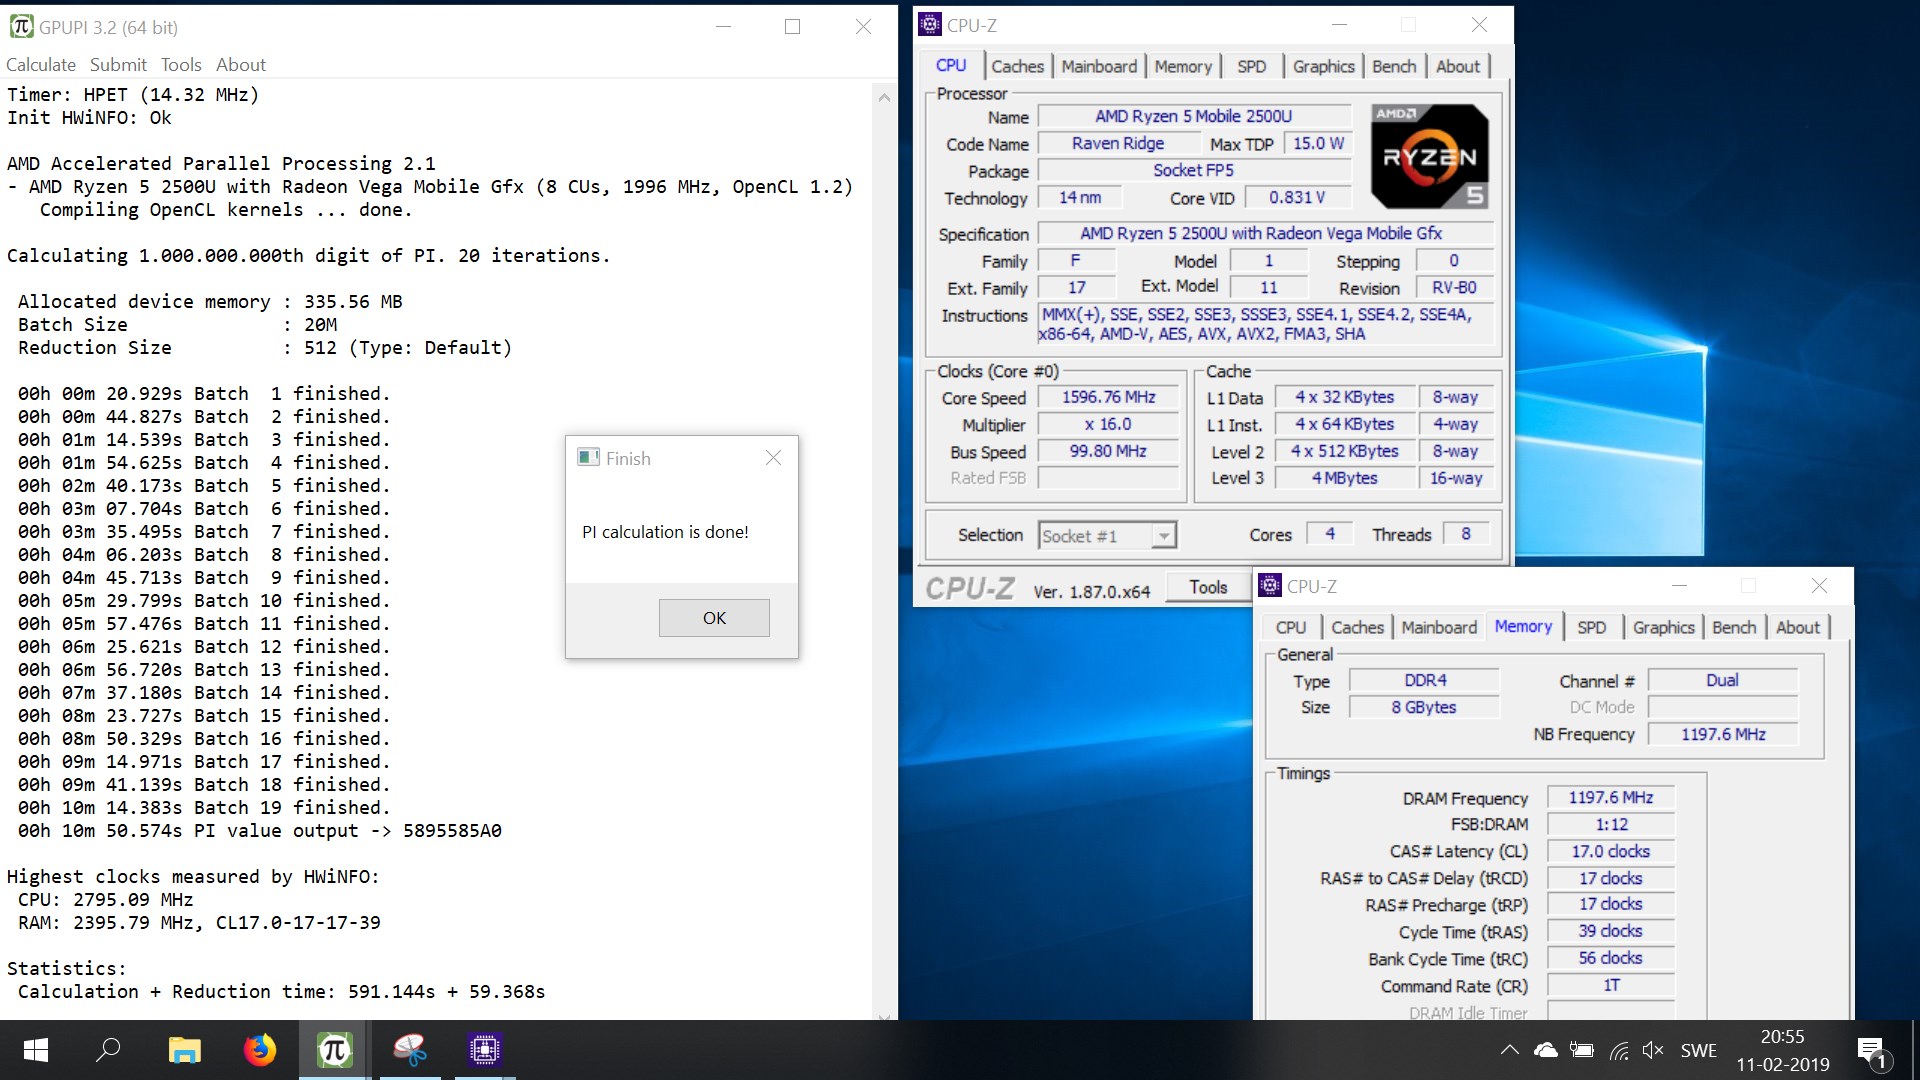Open Firefox from taskbar
The height and width of the screenshot is (1080, 1920).
click(260, 1050)
